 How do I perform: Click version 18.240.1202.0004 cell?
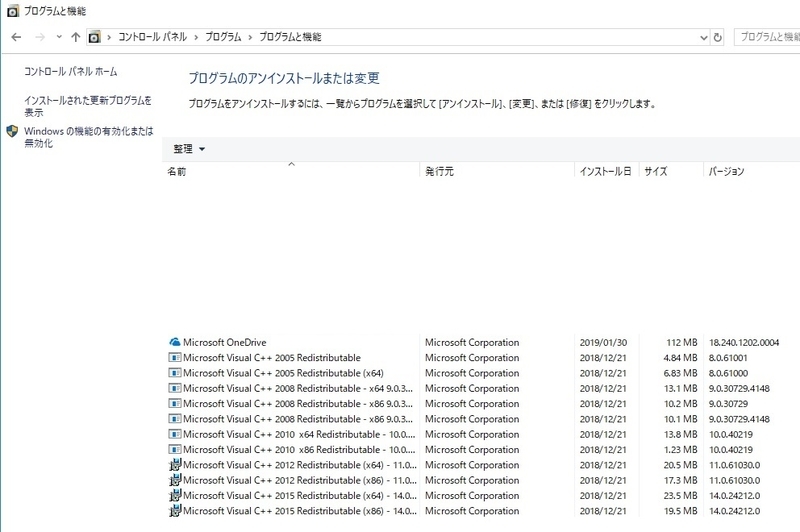744,342
